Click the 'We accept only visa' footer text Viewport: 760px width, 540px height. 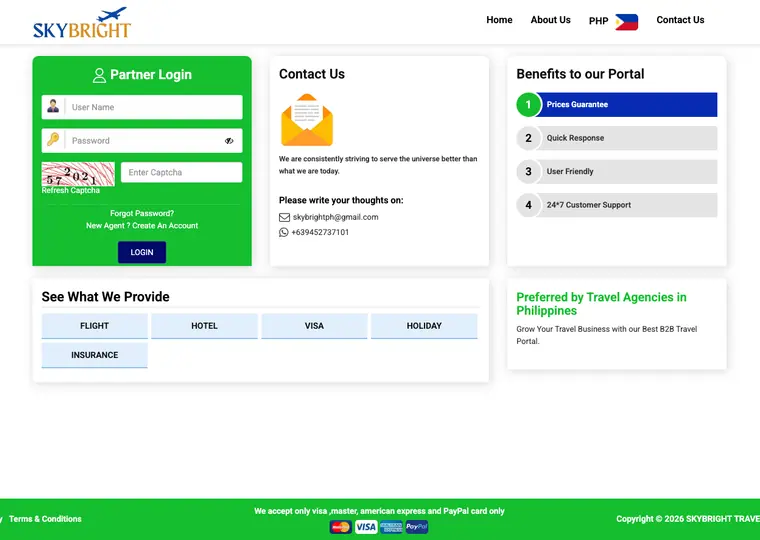tap(379, 511)
